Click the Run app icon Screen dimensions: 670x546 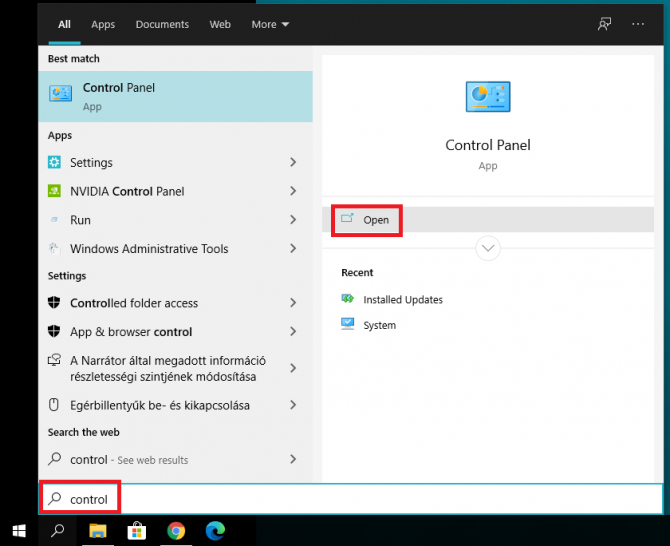[x=54, y=220]
